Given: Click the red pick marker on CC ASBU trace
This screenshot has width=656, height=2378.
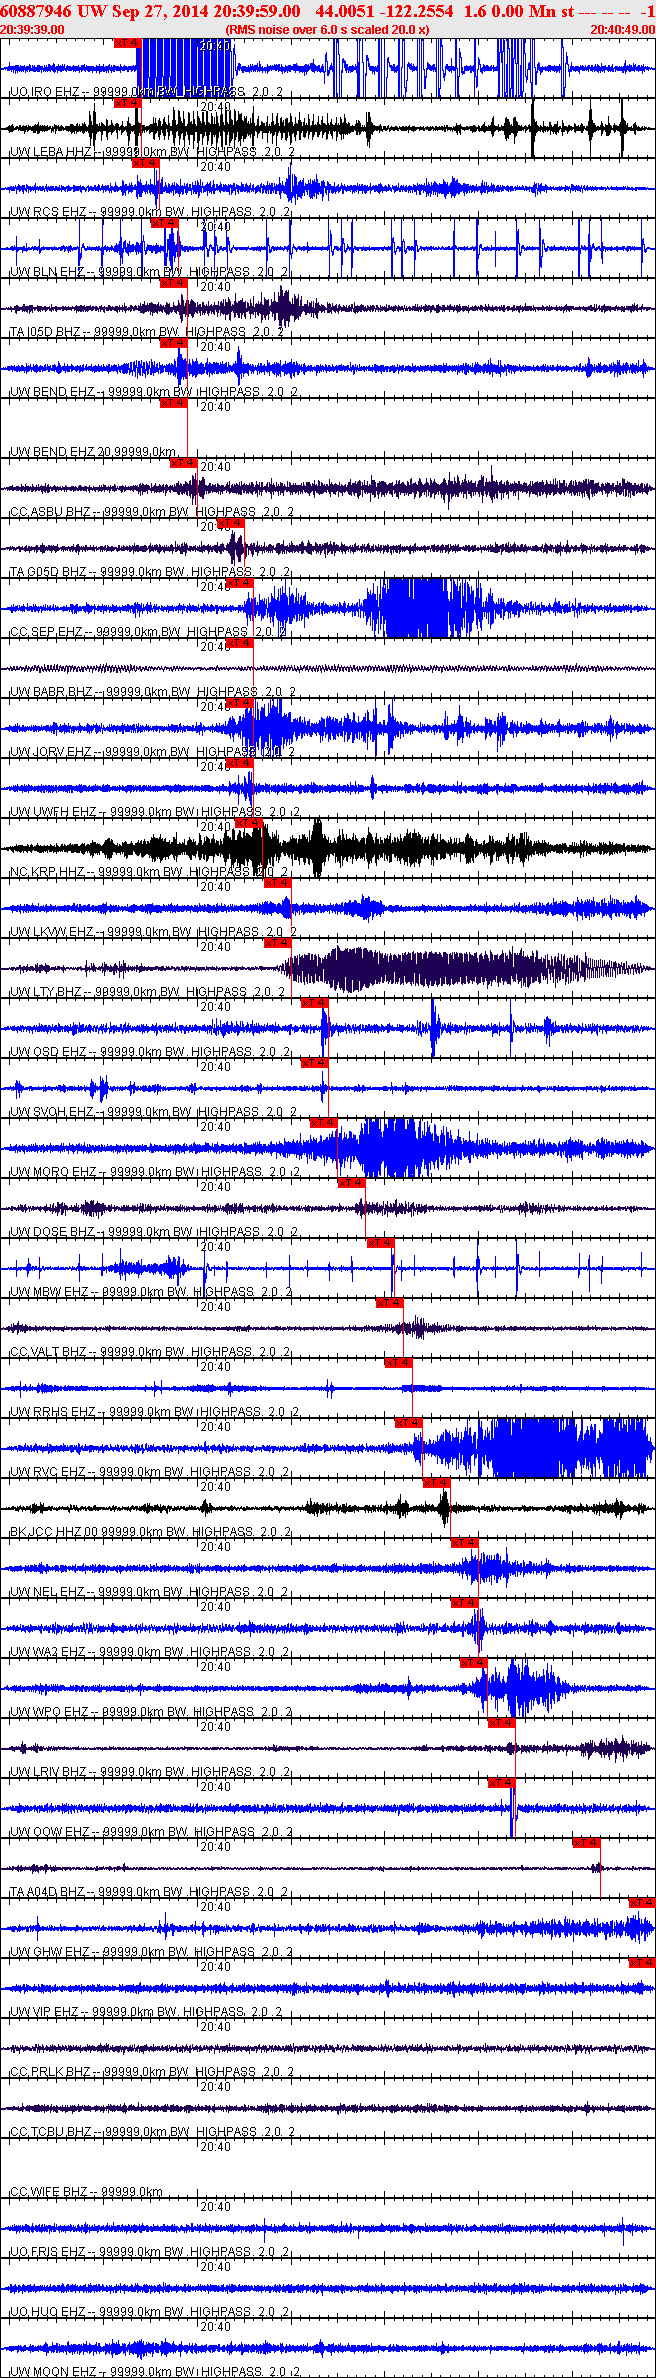Looking at the screenshot, I should click(183, 463).
